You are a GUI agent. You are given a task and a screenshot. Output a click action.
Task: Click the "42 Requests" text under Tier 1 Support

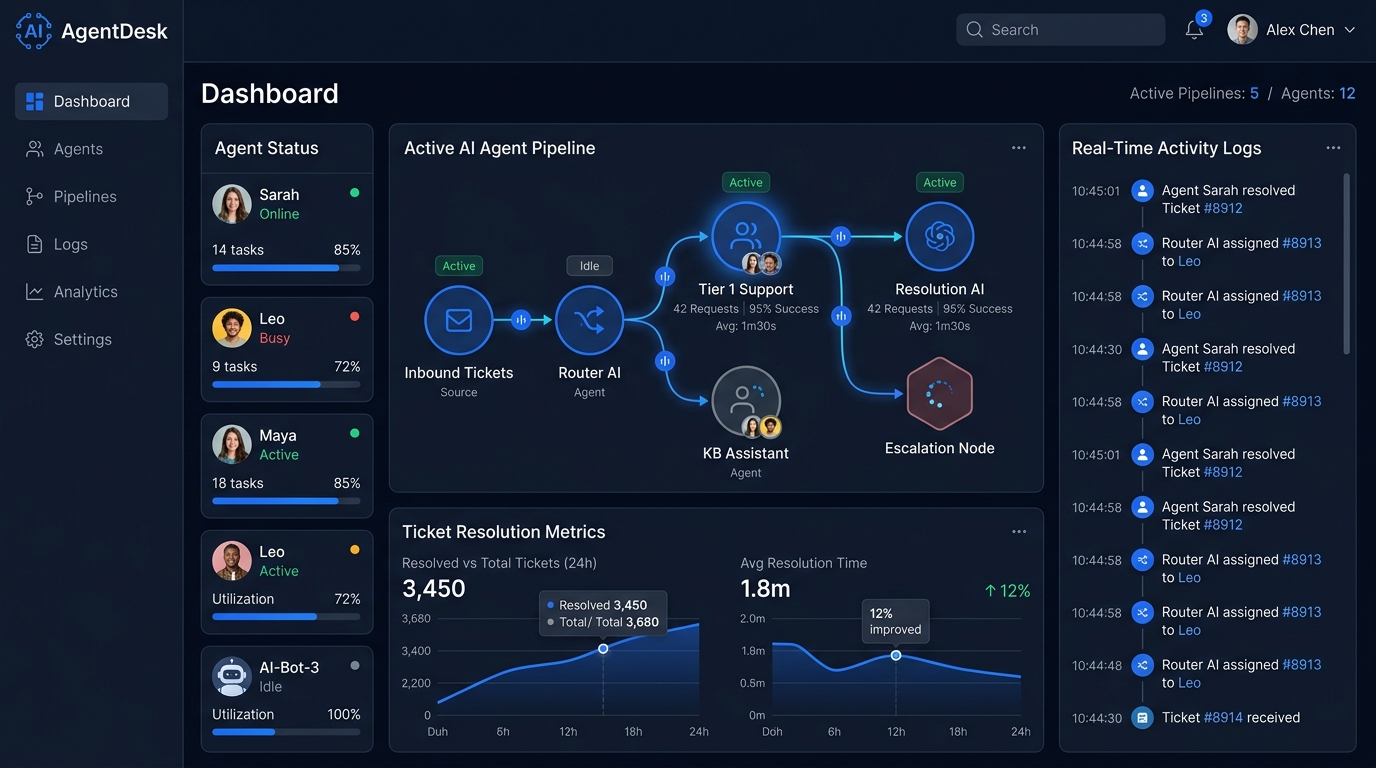tap(706, 309)
